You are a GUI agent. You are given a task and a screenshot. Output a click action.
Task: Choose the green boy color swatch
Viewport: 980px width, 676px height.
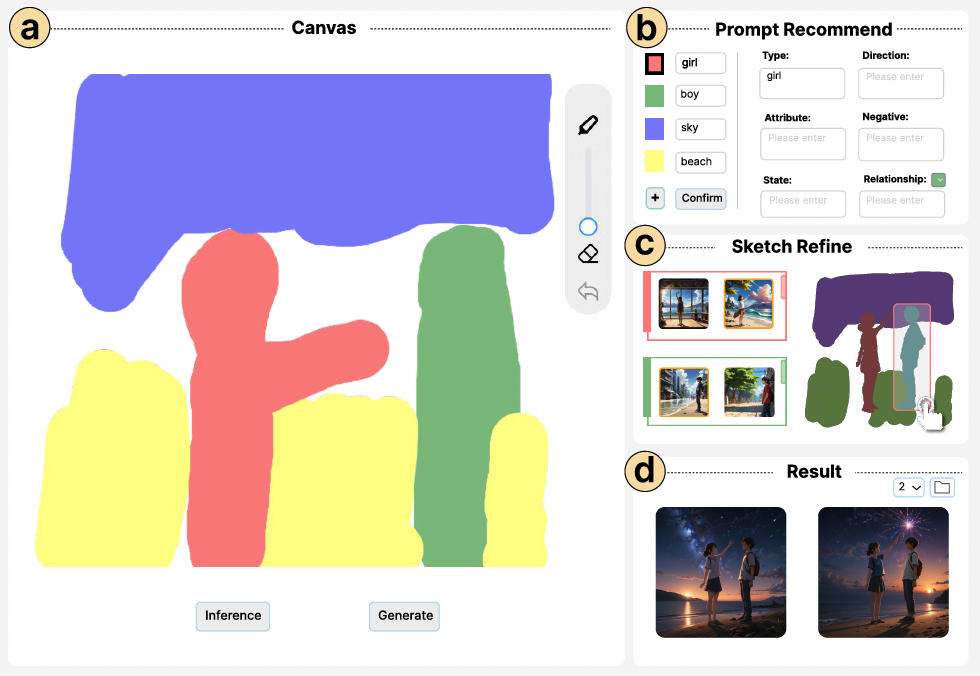tap(654, 96)
